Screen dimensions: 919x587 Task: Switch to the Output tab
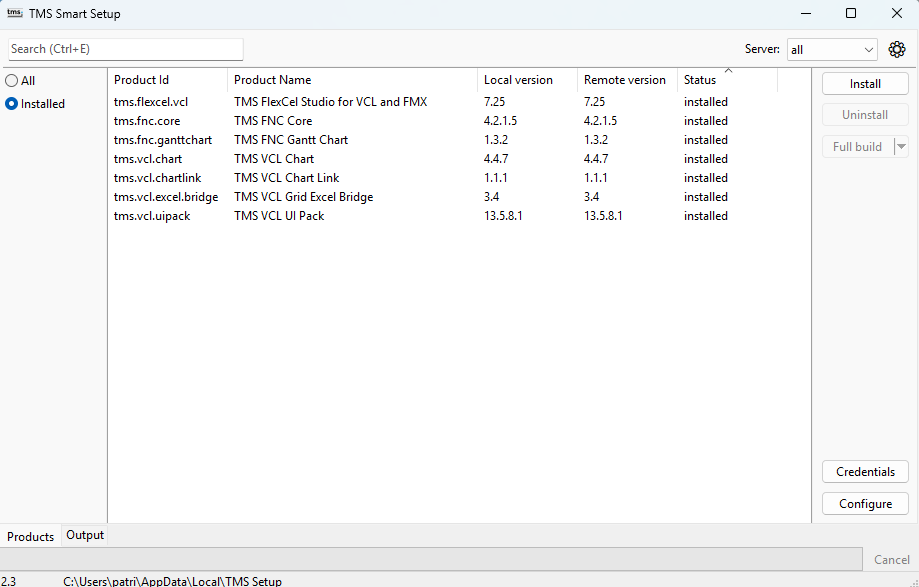click(x=85, y=535)
